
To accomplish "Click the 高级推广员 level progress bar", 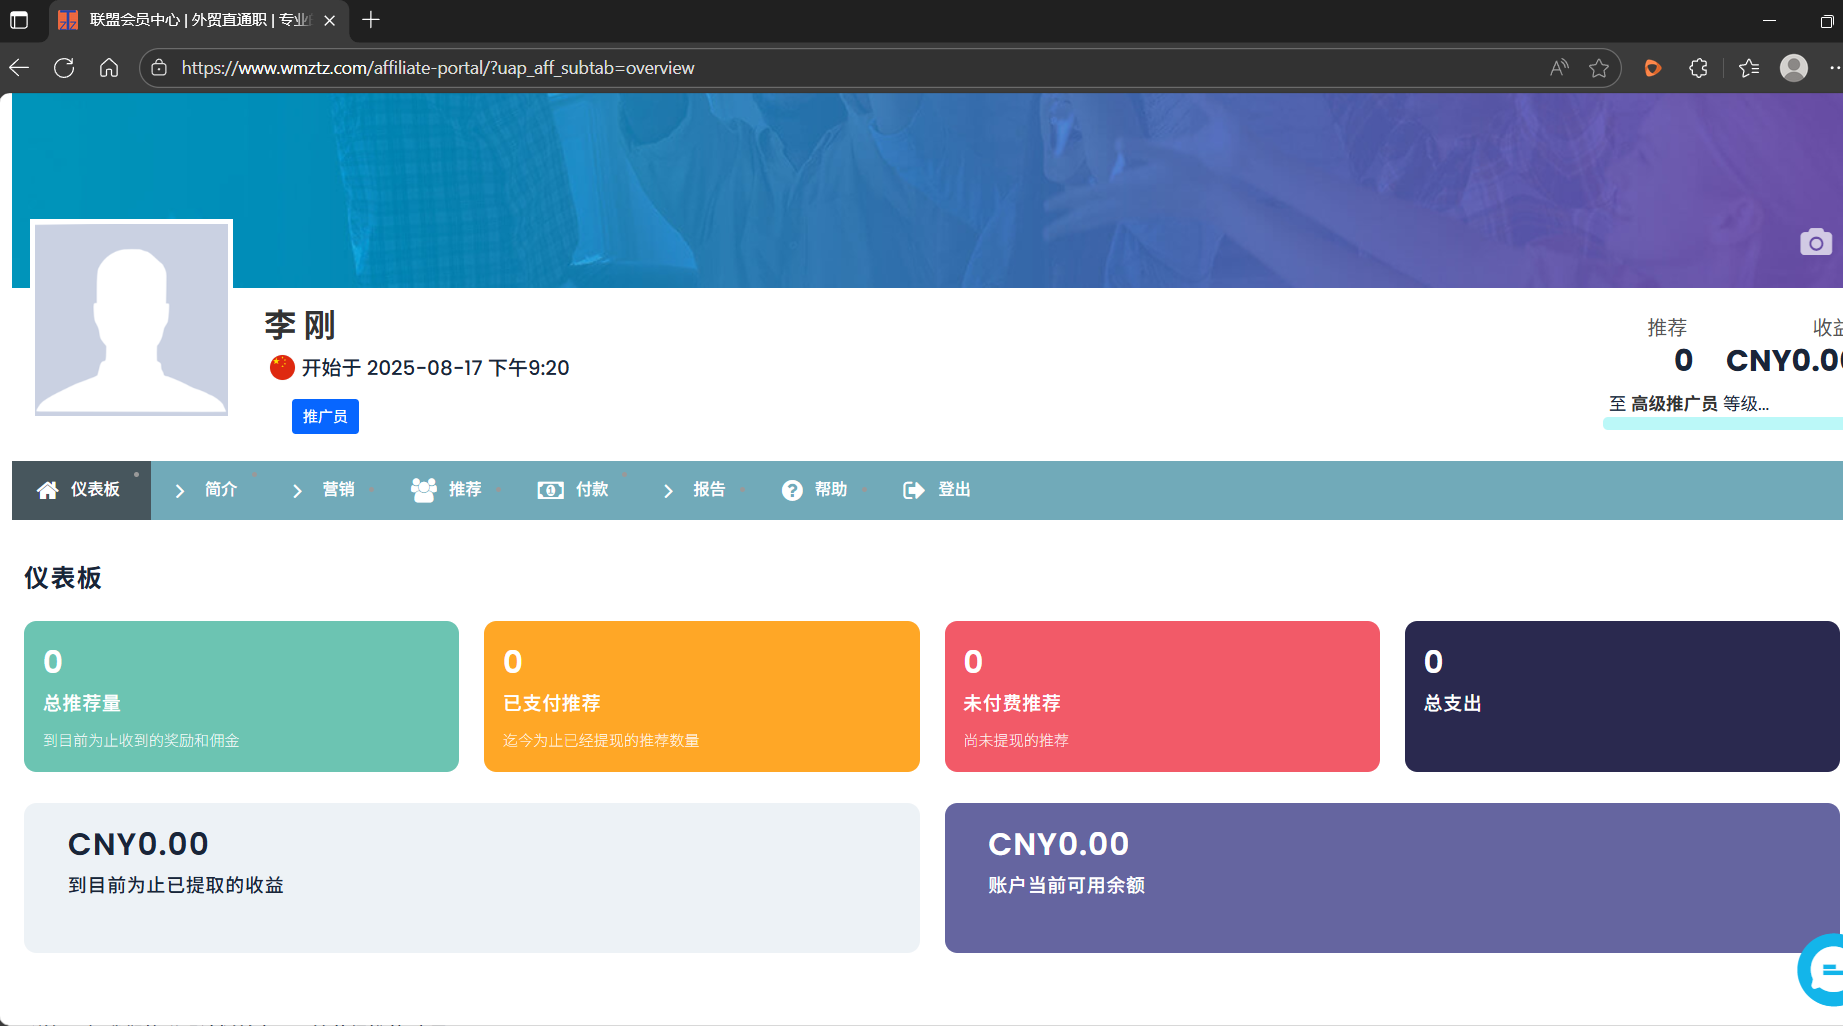I will pyautogui.click(x=1720, y=424).
